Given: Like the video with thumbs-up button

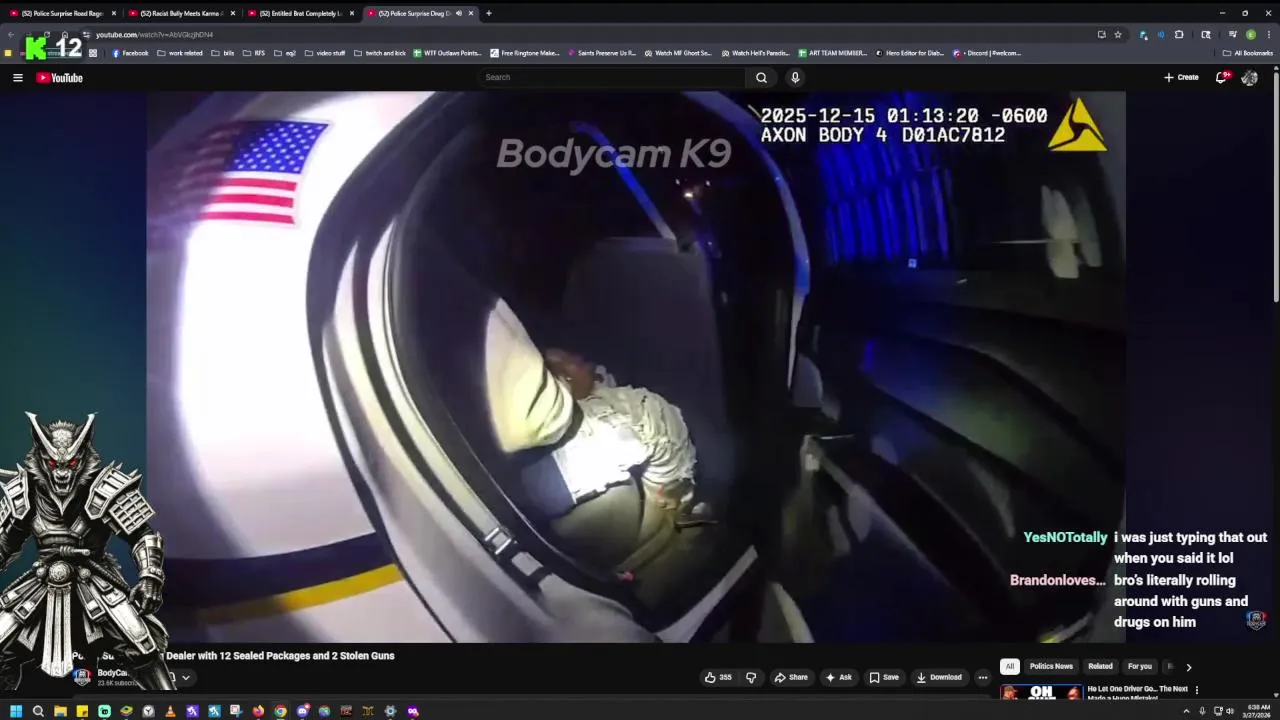Looking at the screenshot, I should [x=718, y=677].
